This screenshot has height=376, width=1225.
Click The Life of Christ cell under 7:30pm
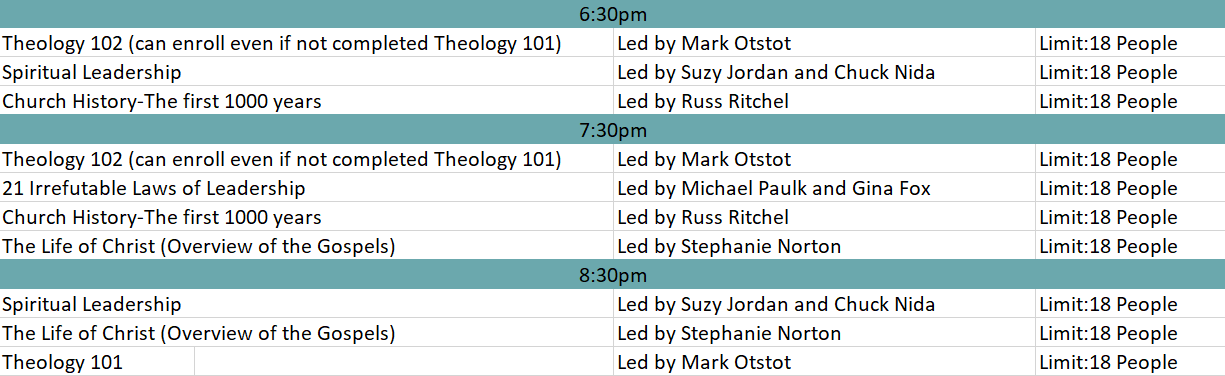pos(306,246)
